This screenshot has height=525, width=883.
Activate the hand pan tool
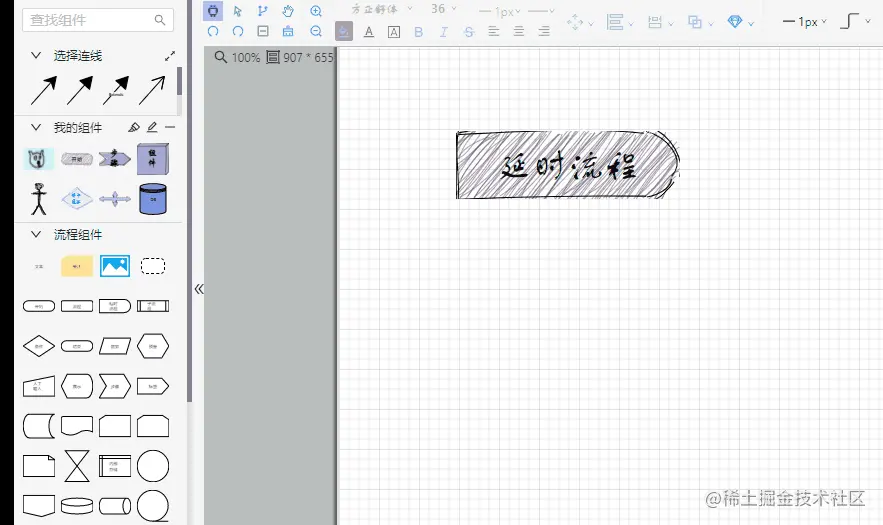coord(288,11)
